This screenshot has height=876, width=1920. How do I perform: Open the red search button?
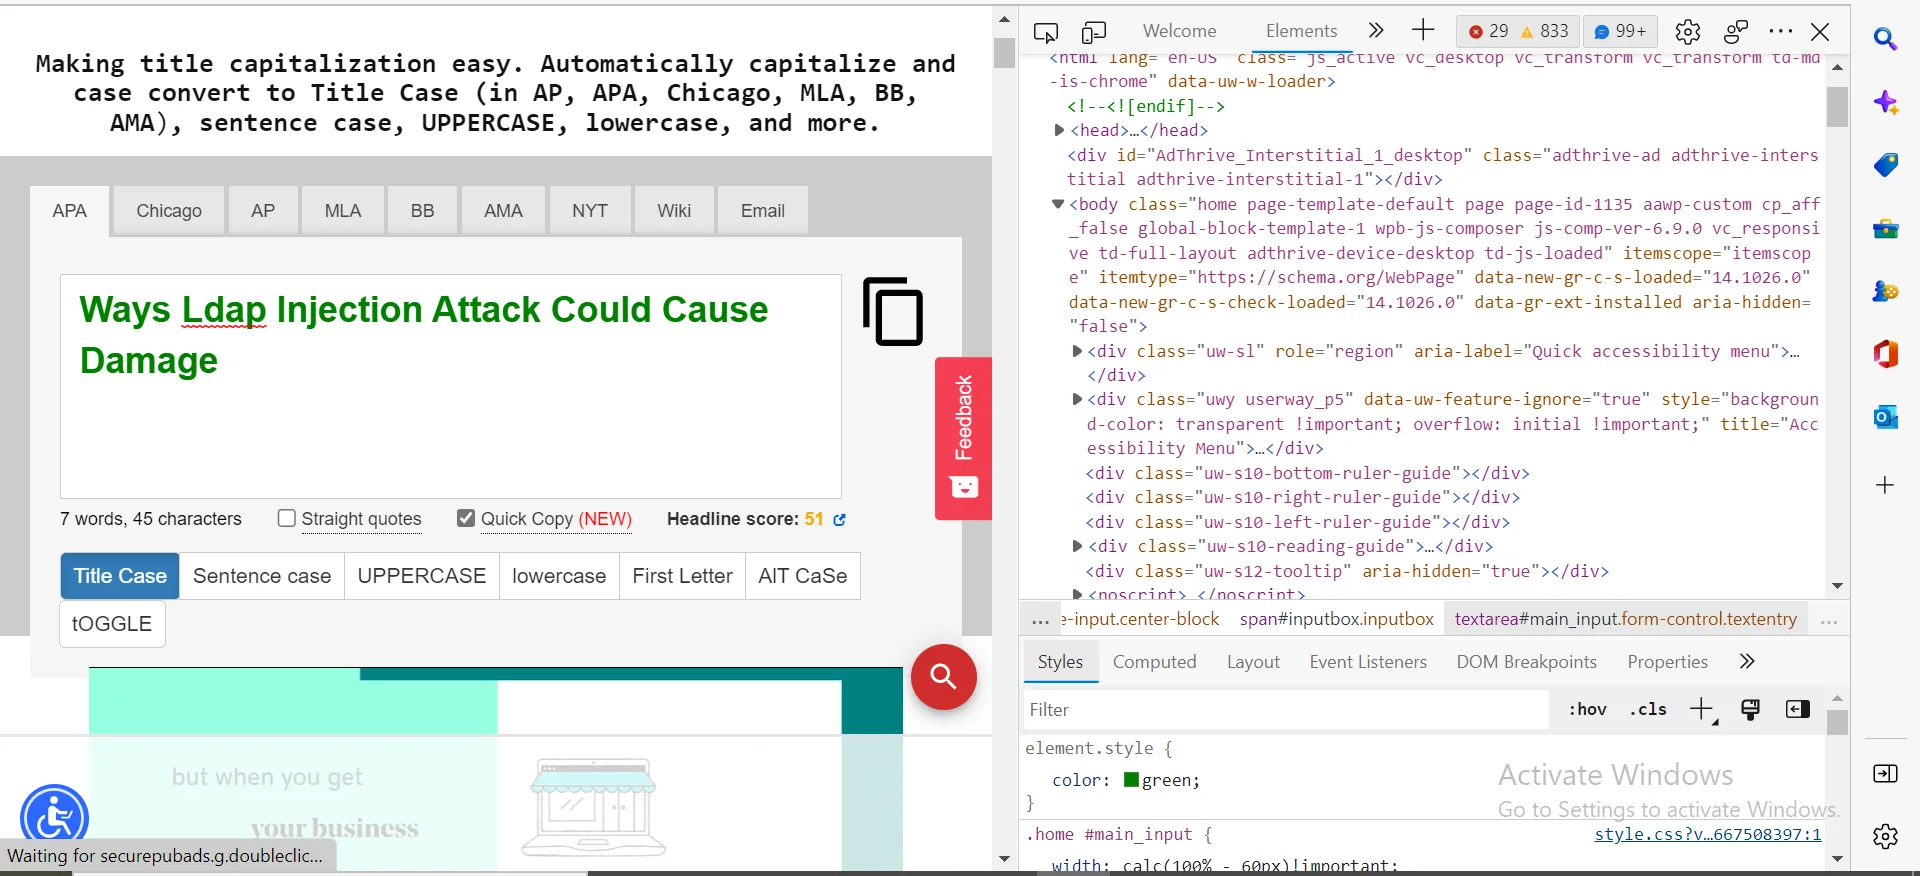(943, 677)
